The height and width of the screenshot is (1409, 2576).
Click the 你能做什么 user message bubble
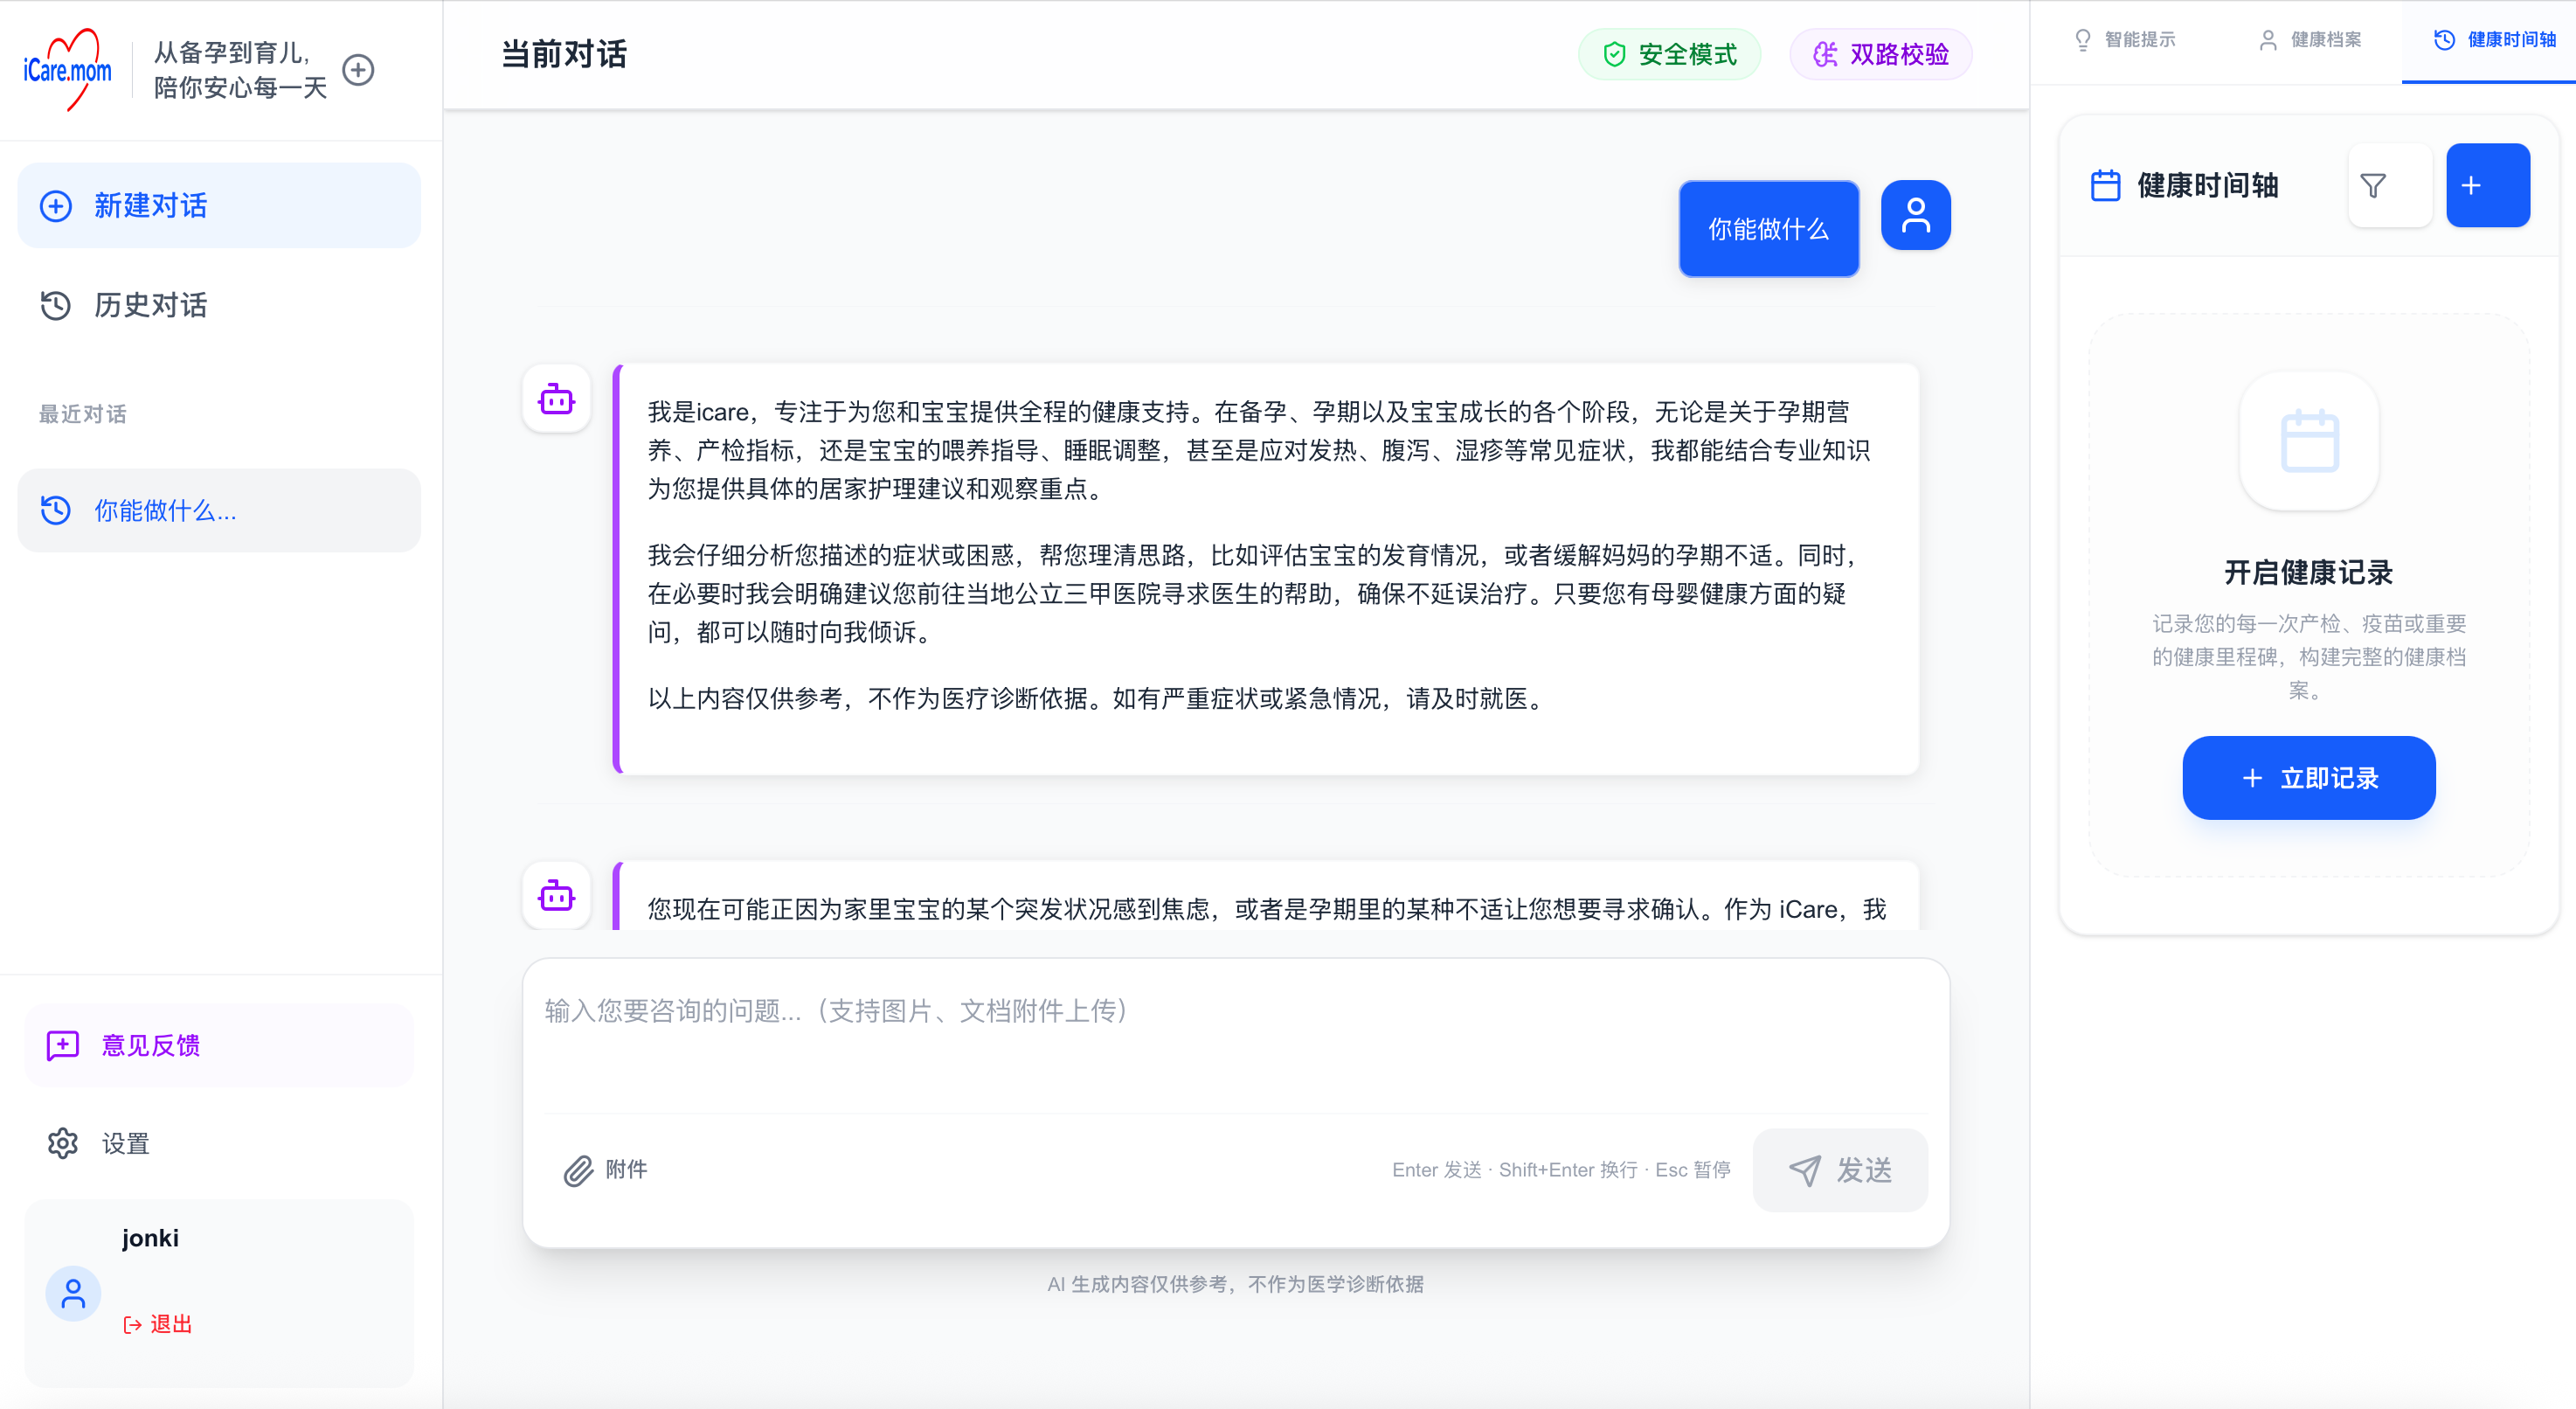[1769, 229]
